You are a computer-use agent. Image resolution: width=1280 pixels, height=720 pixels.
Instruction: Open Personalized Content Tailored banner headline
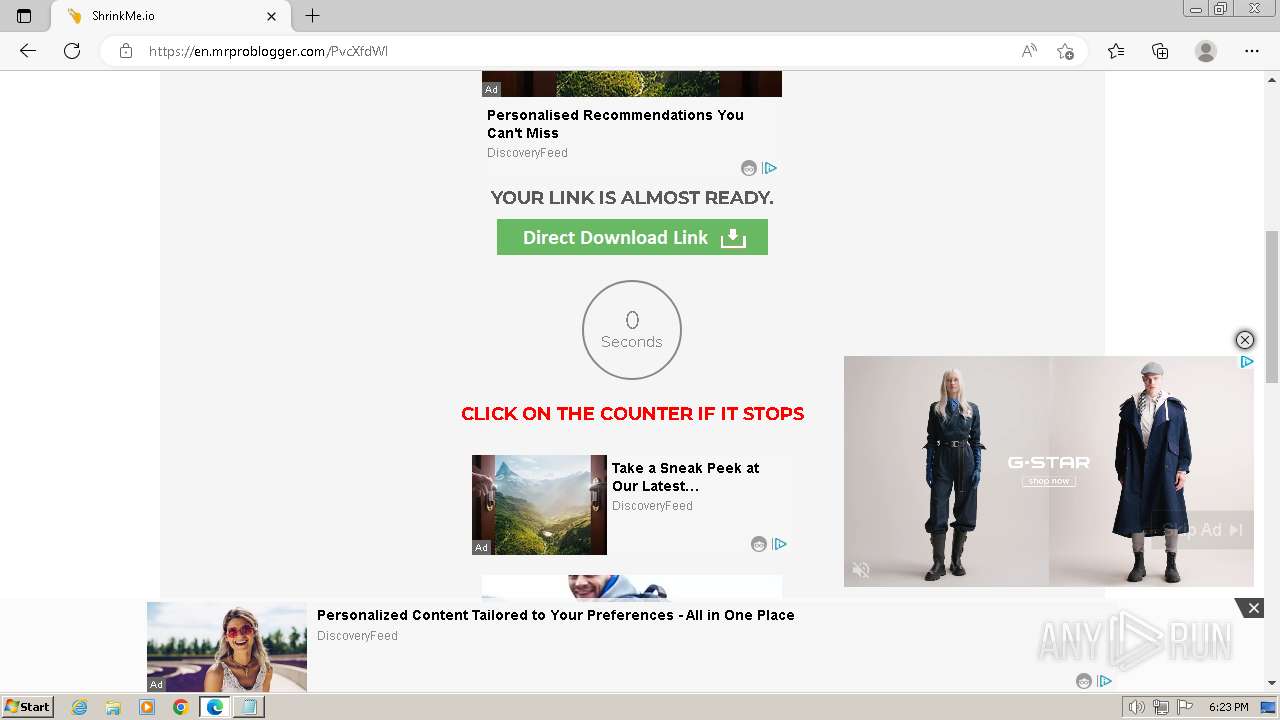pos(555,615)
